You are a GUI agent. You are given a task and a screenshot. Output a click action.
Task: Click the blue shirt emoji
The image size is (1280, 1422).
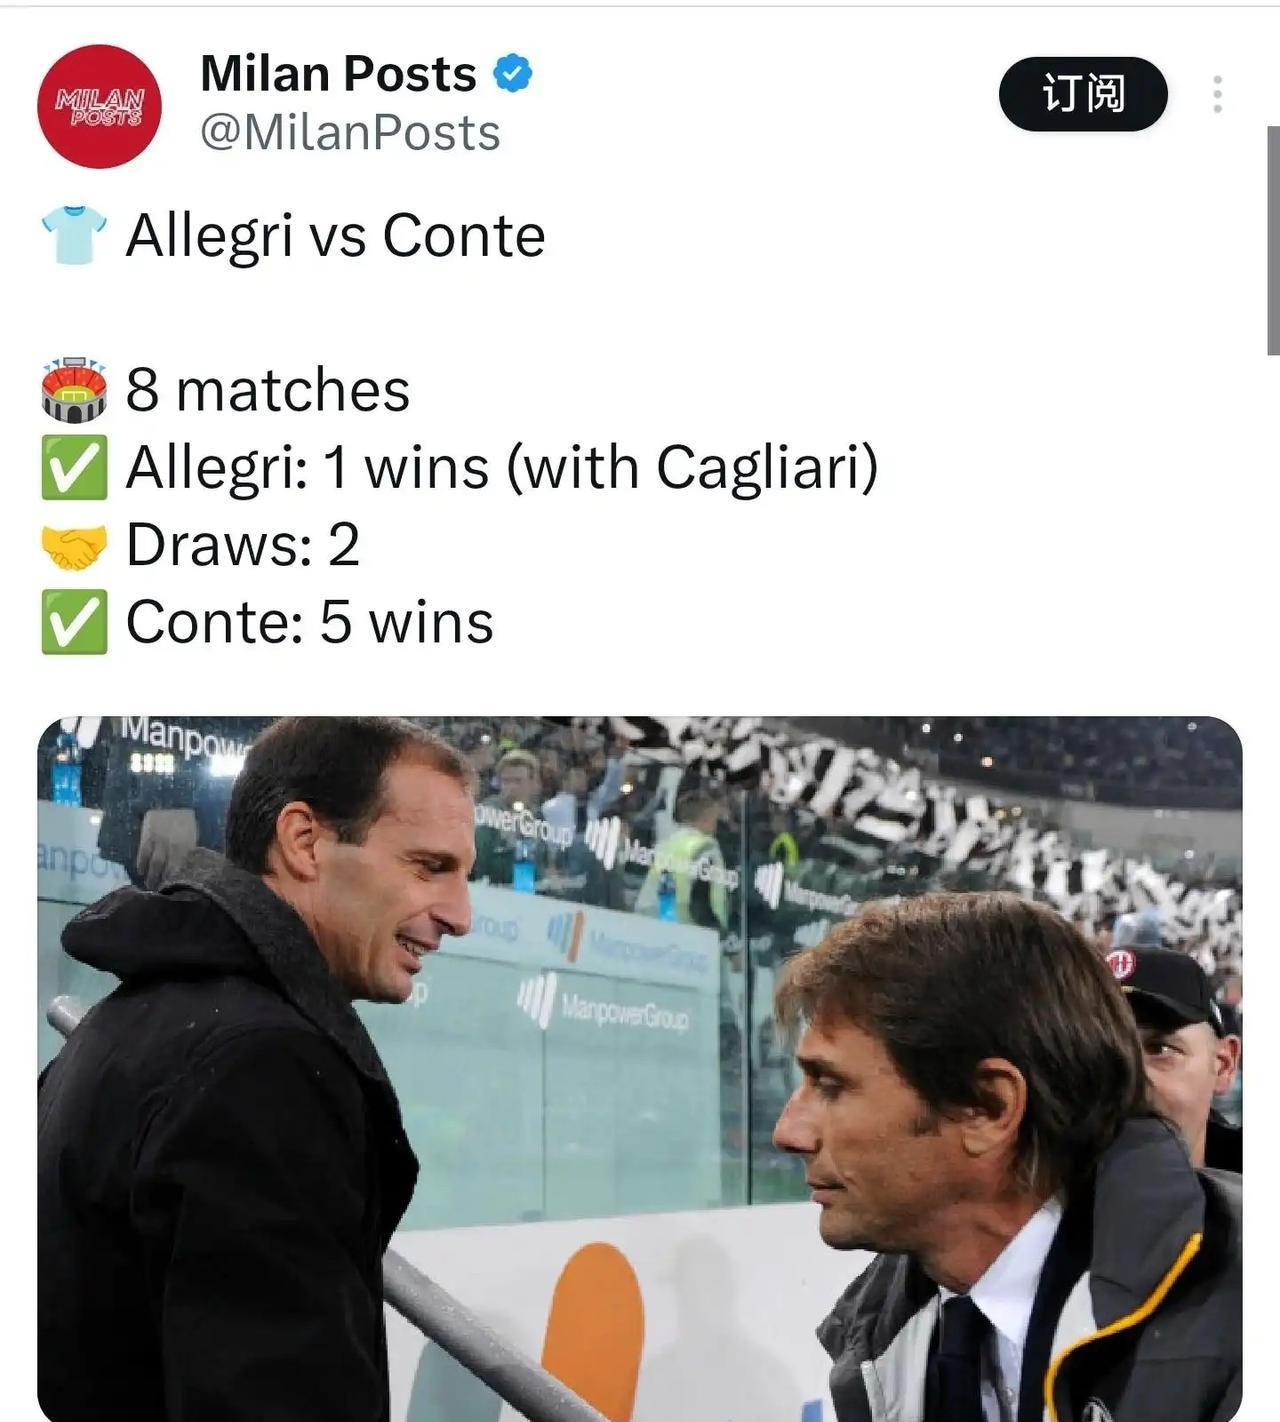click(73, 235)
